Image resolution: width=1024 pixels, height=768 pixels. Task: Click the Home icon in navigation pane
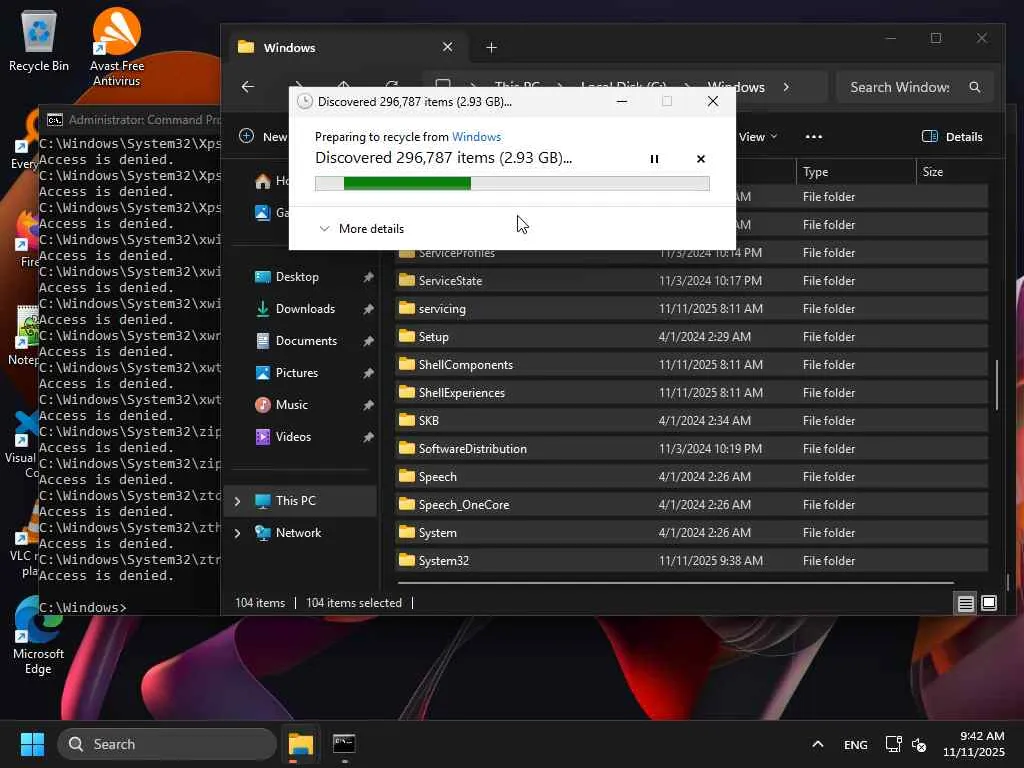tap(263, 181)
